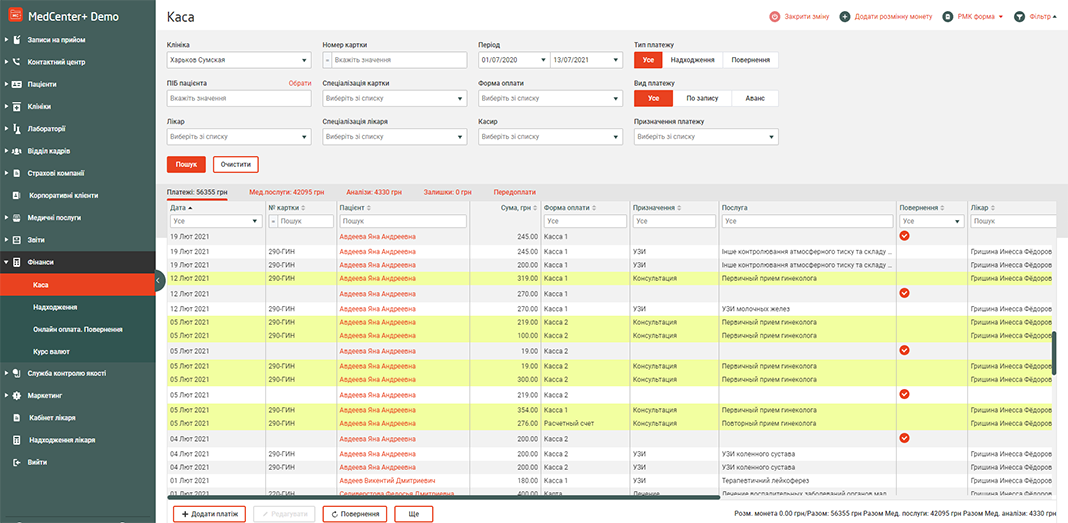The height and width of the screenshot is (523, 1068).
Task: Select 'Повернення' payment type toggle
Action: 750,60
